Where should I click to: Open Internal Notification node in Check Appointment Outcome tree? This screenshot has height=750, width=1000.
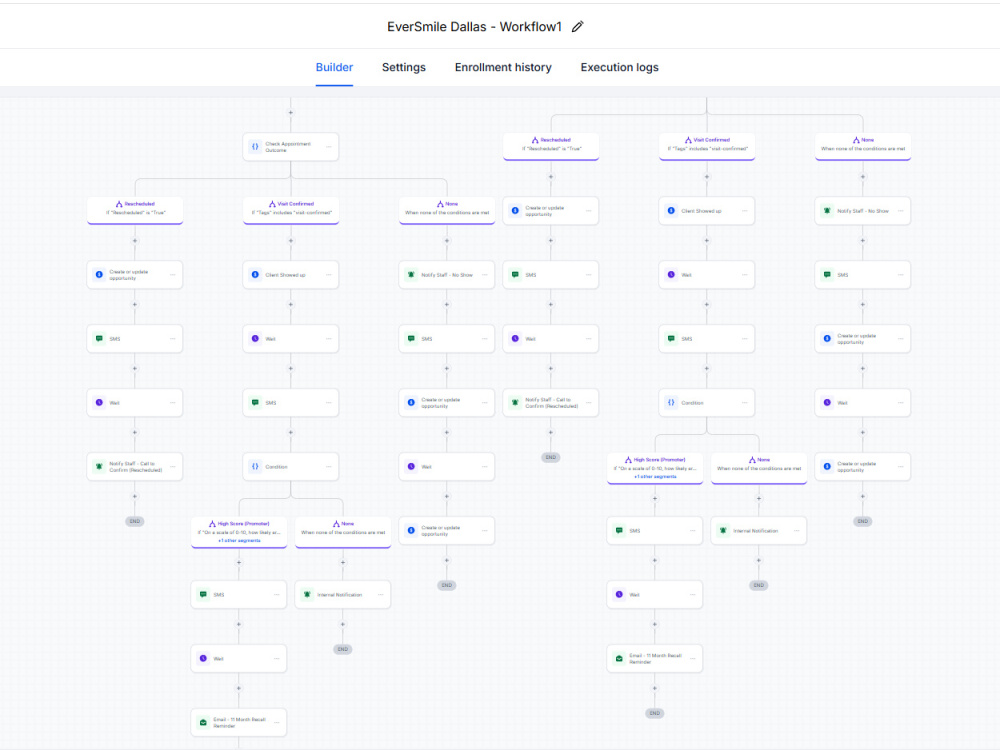tap(343, 594)
